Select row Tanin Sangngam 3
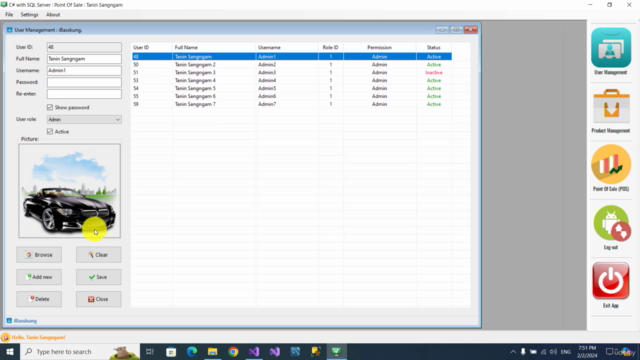640x360 pixels. point(291,73)
